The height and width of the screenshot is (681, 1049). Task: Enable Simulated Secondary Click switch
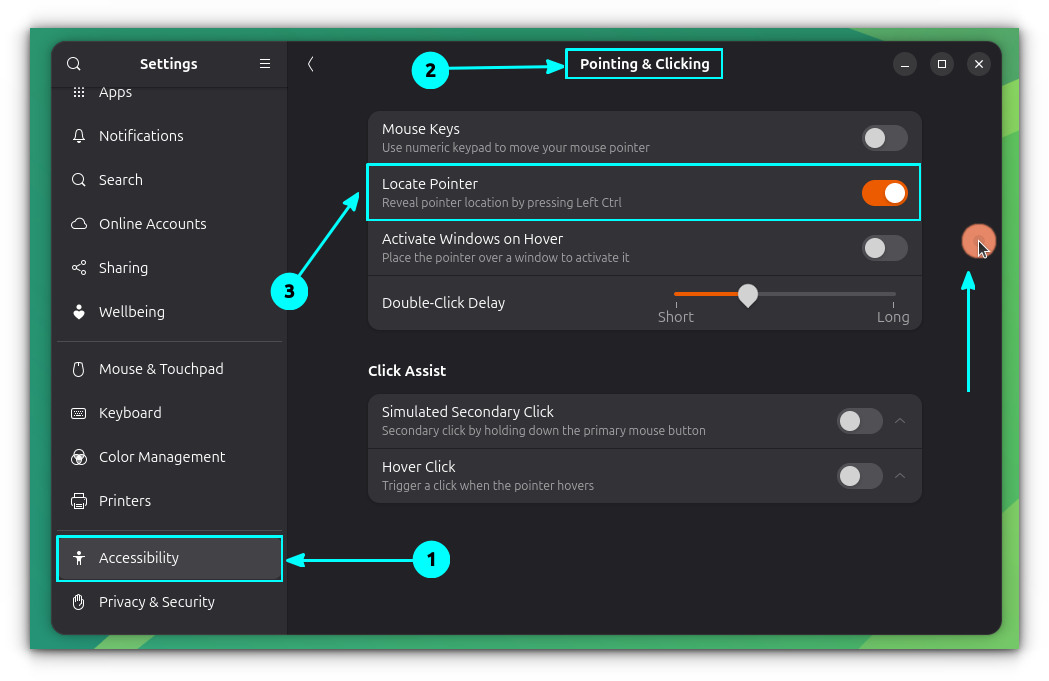click(860, 421)
